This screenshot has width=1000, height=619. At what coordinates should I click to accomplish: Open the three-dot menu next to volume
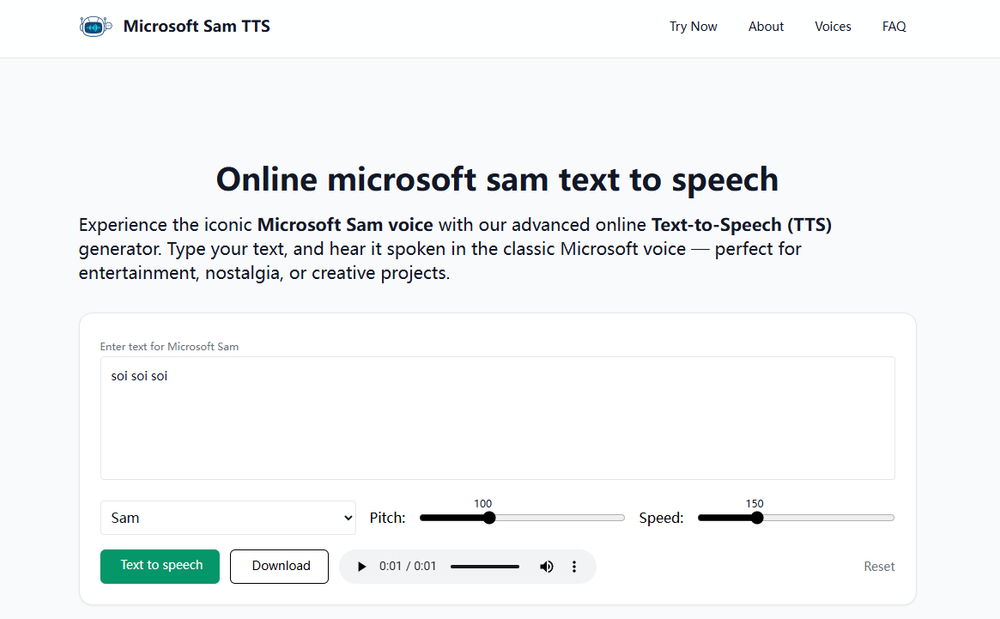pos(574,566)
